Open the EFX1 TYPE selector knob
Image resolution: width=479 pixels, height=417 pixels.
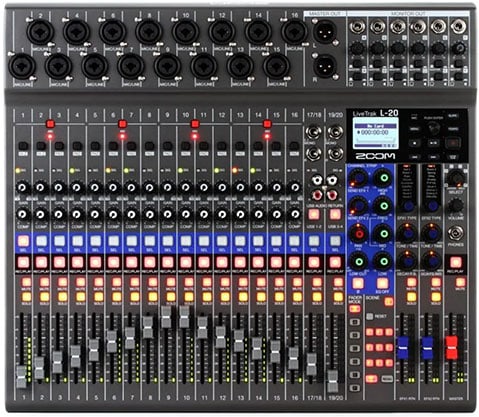[x=407, y=205]
